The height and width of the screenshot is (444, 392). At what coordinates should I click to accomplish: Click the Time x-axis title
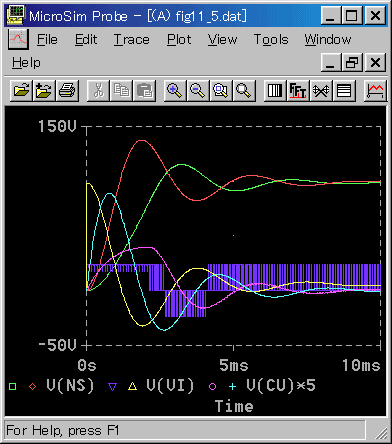[x=234, y=406]
